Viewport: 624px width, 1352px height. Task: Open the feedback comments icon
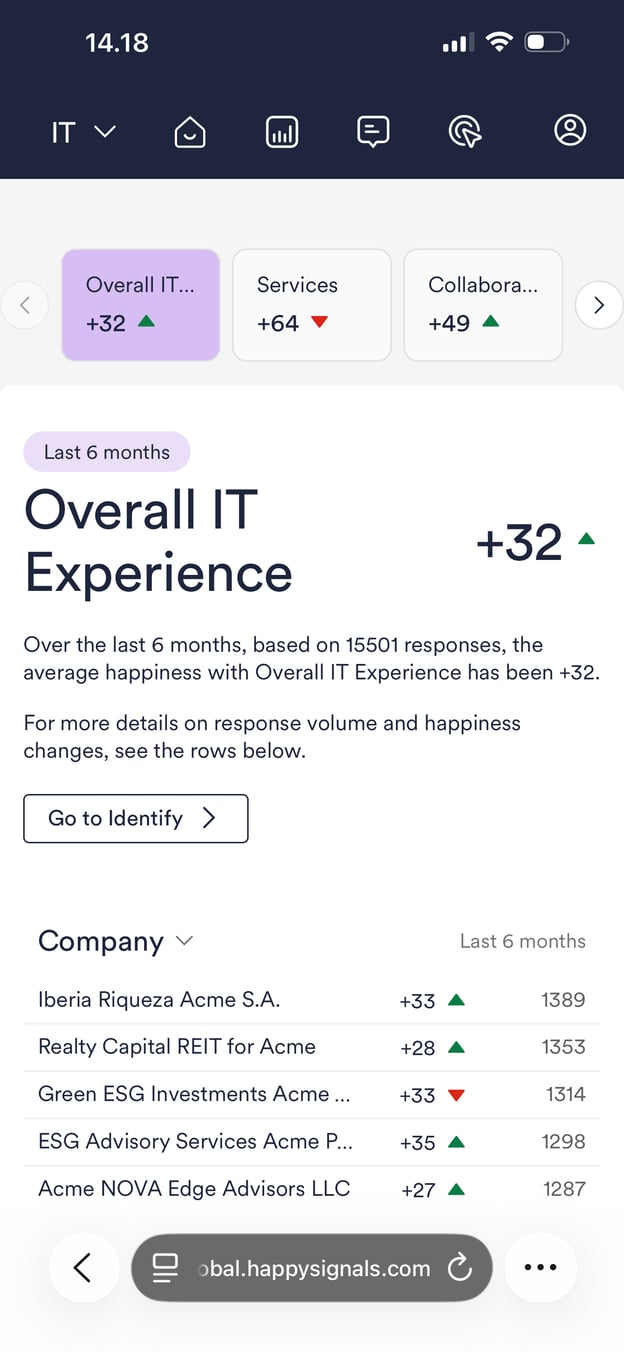(x=373, y=131)
